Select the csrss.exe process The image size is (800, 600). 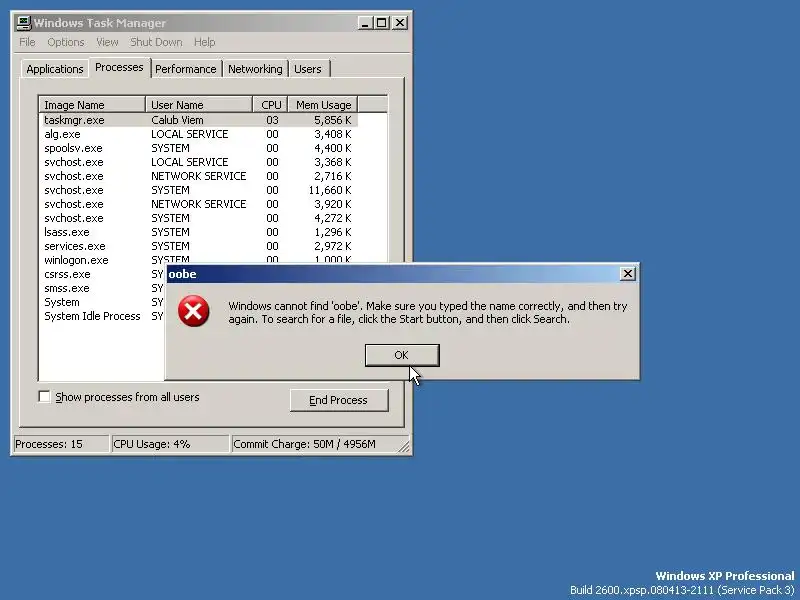102,274
